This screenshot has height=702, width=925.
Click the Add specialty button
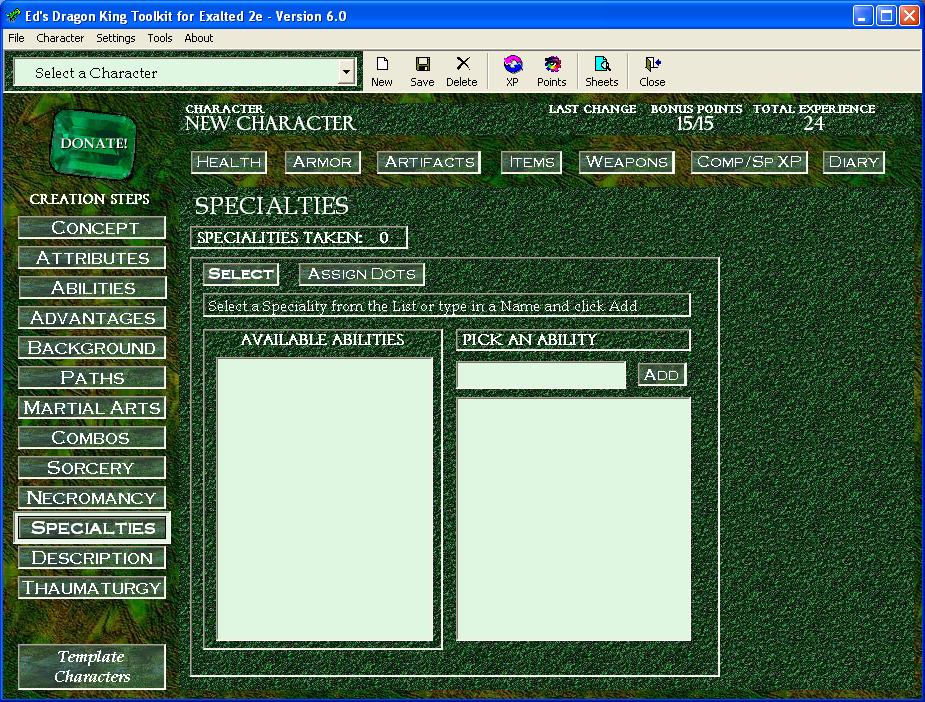[662, 375]
